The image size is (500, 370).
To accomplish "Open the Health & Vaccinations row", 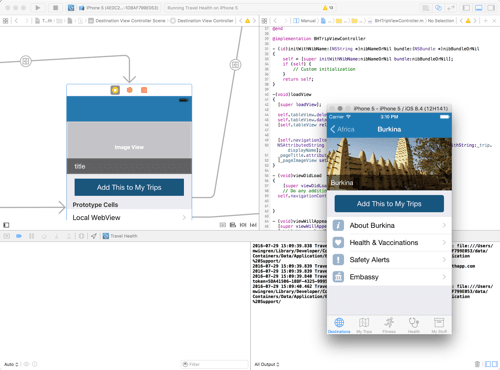I will pos(389,243).
